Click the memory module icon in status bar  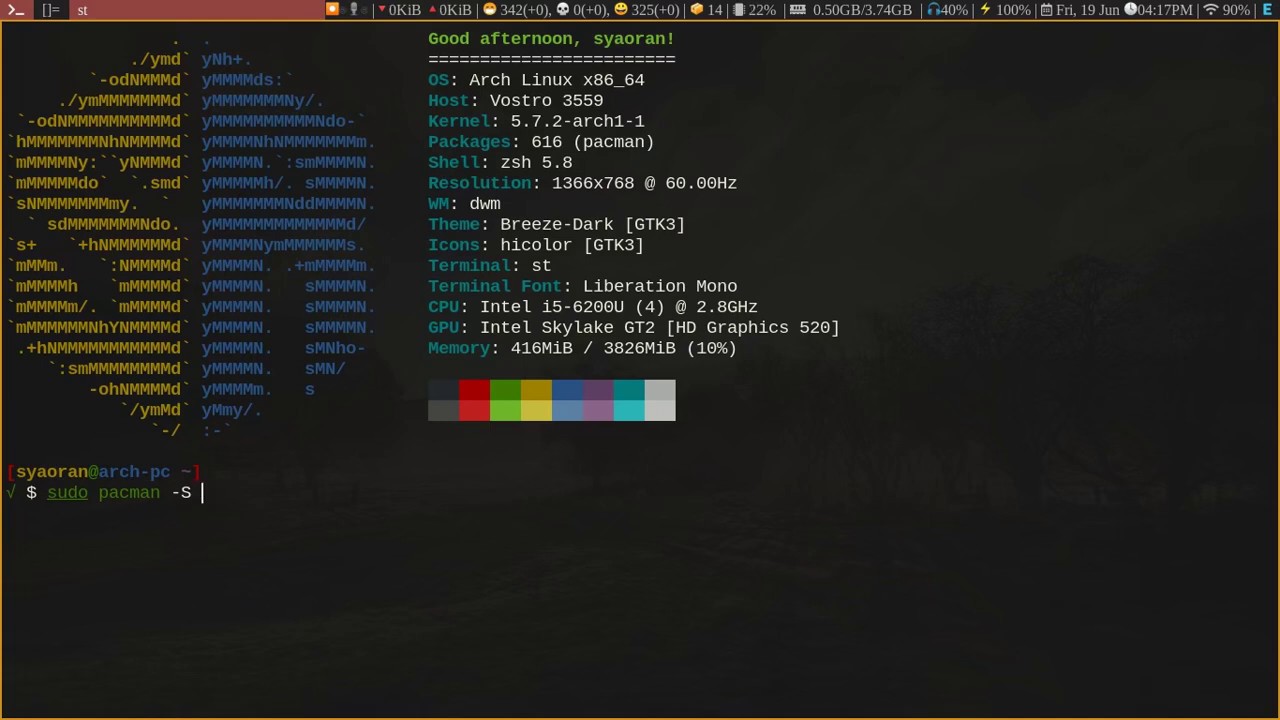click(798, 10)
